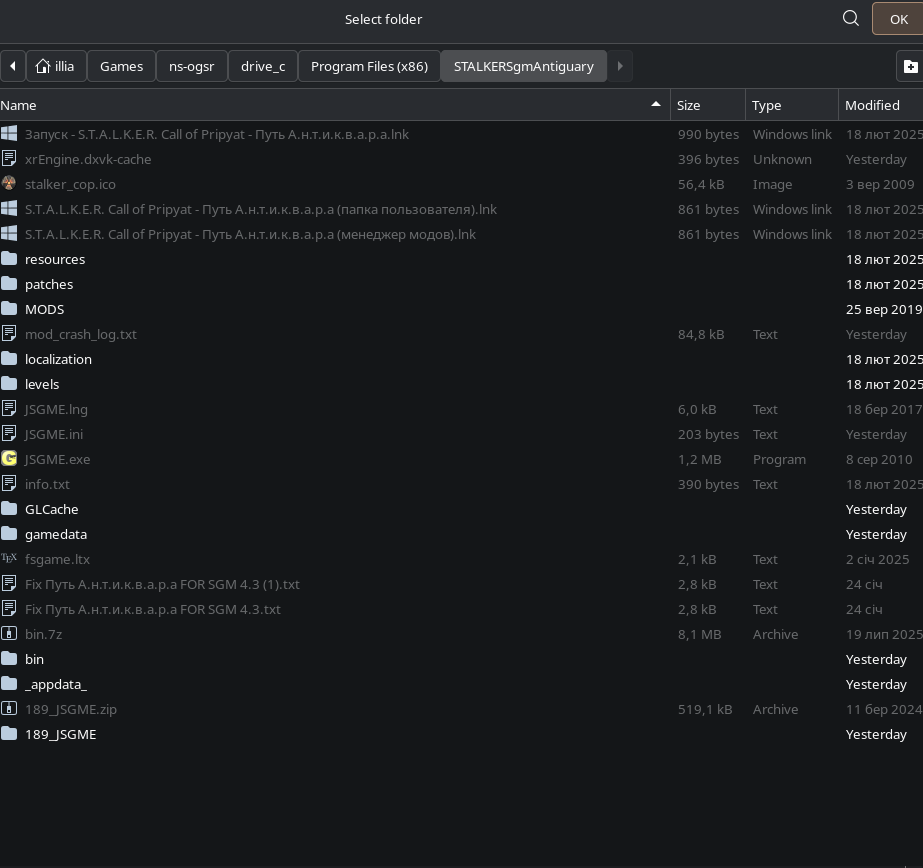Select the stalker_cop.ico image file icon
Image resolution: width=923 pixels, height=868 pixels.
[9, 184]
